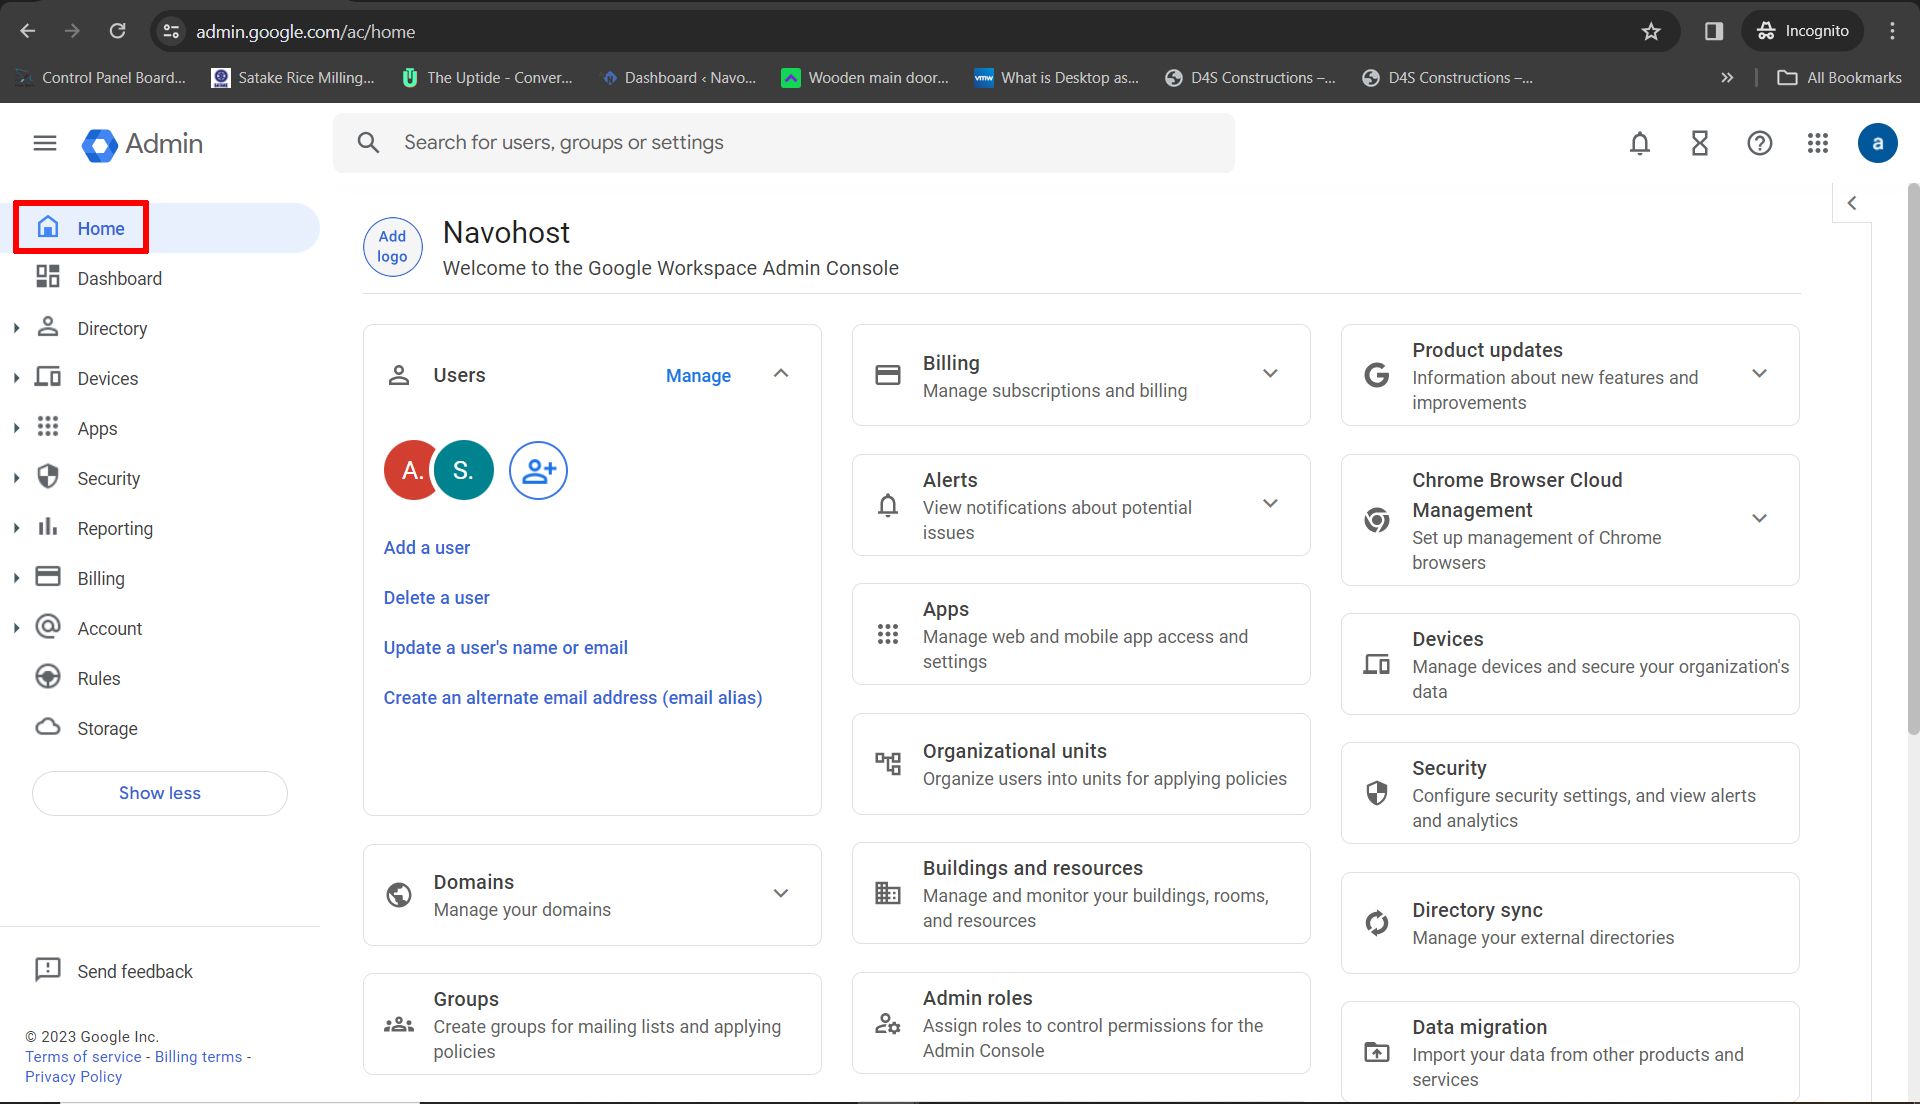Show more bookmarks overflow chevron
Screen dimensions: 1920x1104
(x=1727, y=77)
